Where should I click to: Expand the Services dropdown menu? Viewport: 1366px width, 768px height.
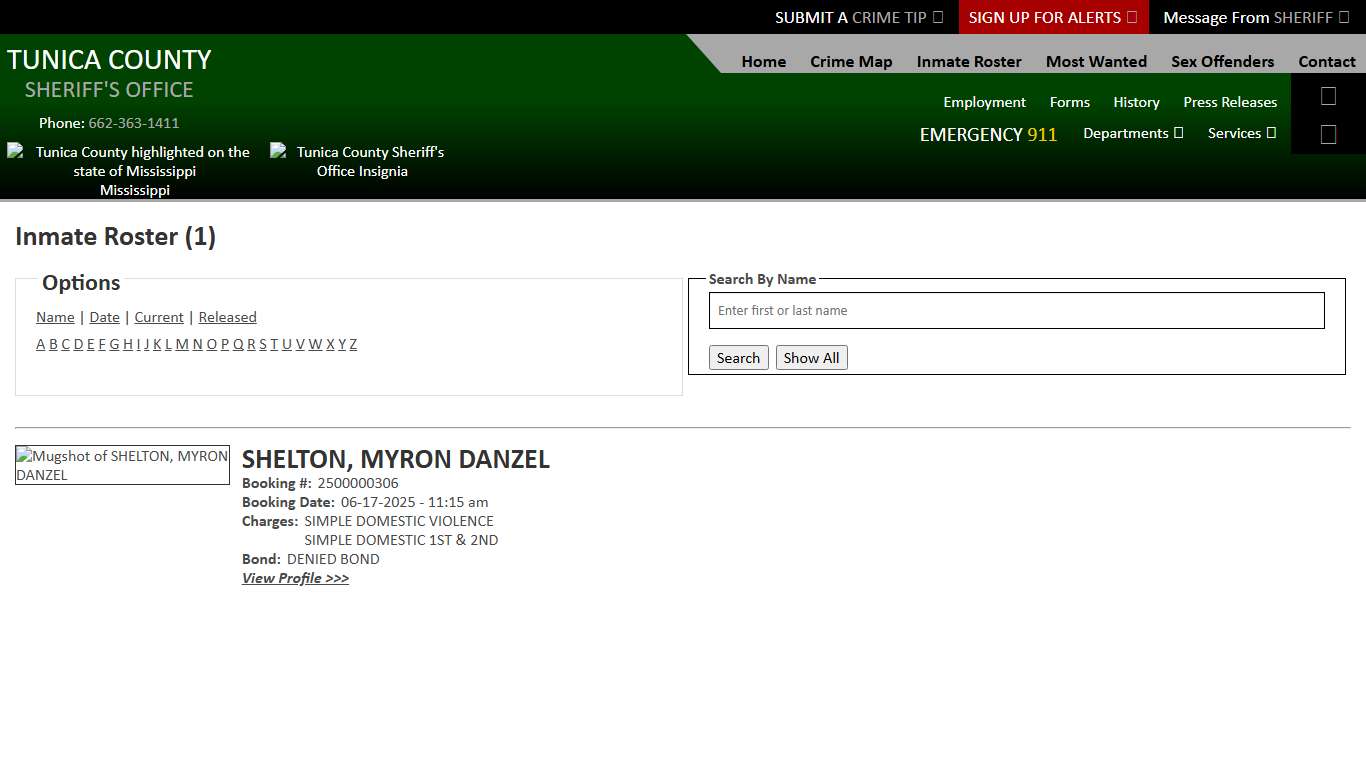point(1241,133)
